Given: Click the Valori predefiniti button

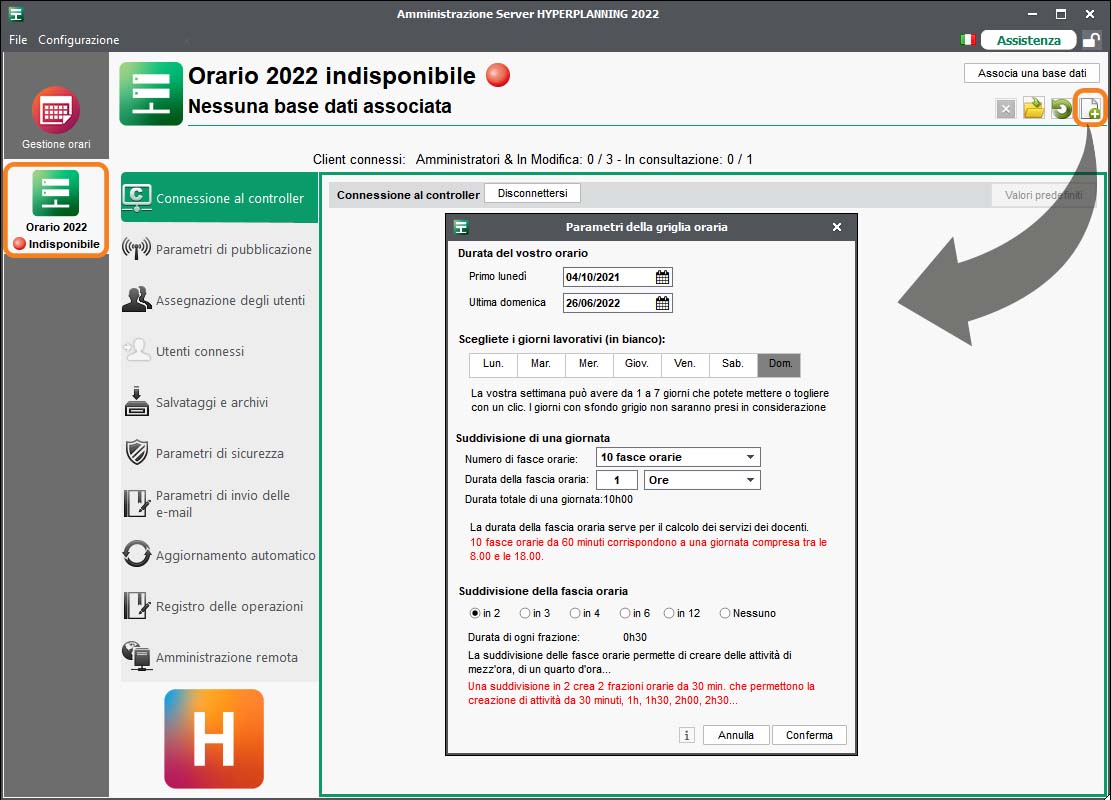Looking at the screenshot, I should 1043,195.
